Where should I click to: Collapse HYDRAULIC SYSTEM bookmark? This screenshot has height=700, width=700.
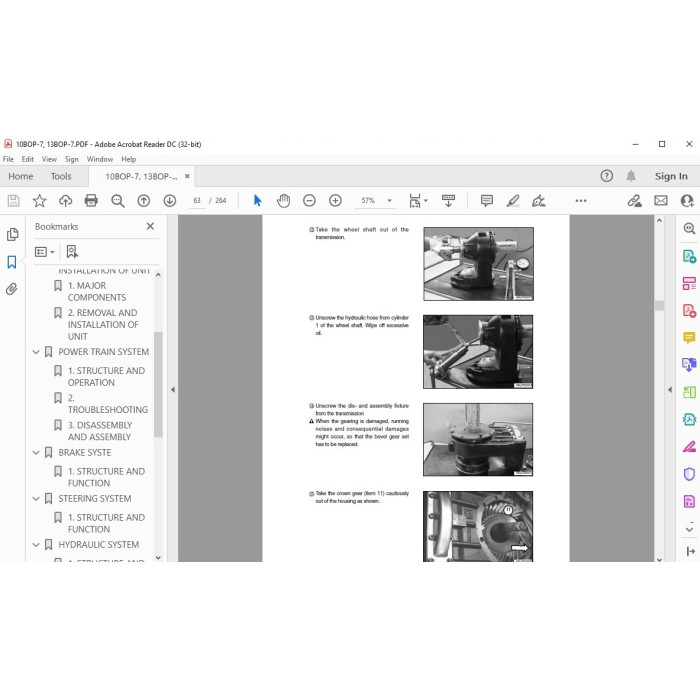36,545
